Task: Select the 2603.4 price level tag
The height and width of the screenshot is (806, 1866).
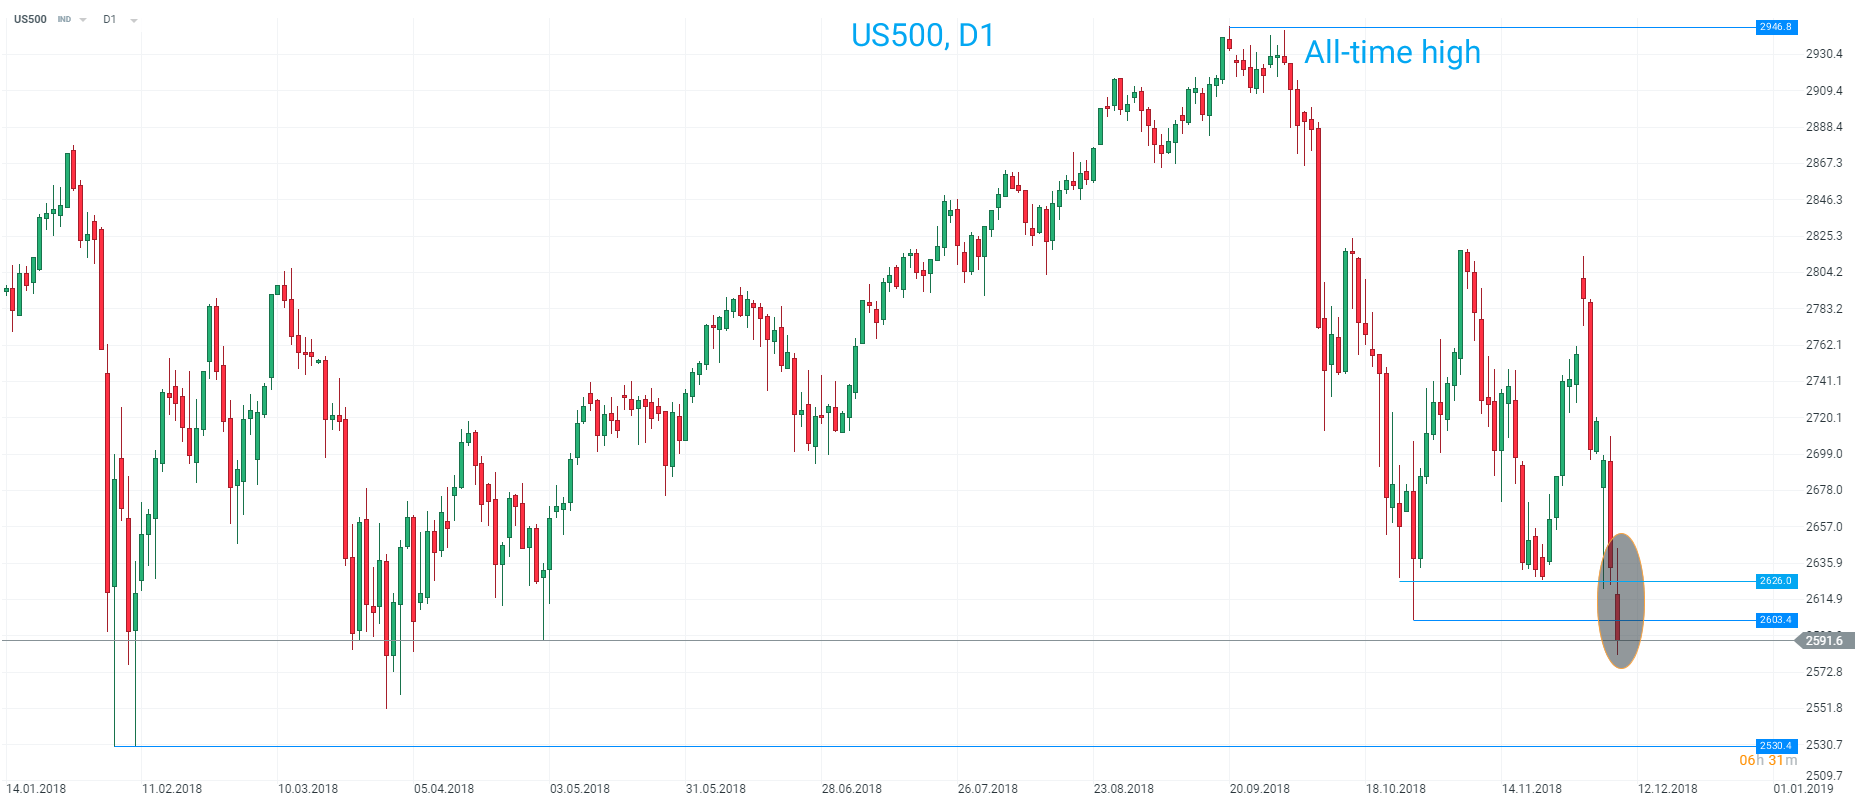Action: pos(1776,620)
